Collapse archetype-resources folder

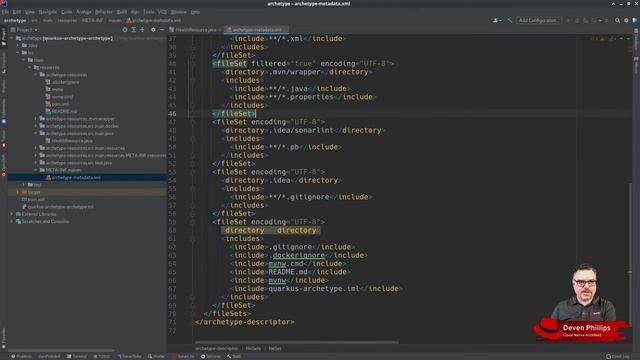(x=36, y=75)
